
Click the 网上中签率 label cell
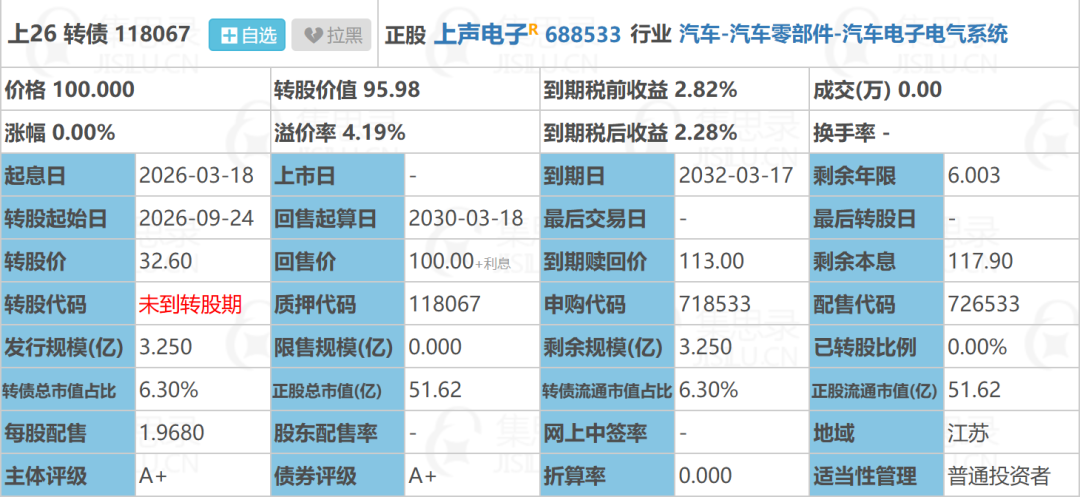(x=608, y=433)
